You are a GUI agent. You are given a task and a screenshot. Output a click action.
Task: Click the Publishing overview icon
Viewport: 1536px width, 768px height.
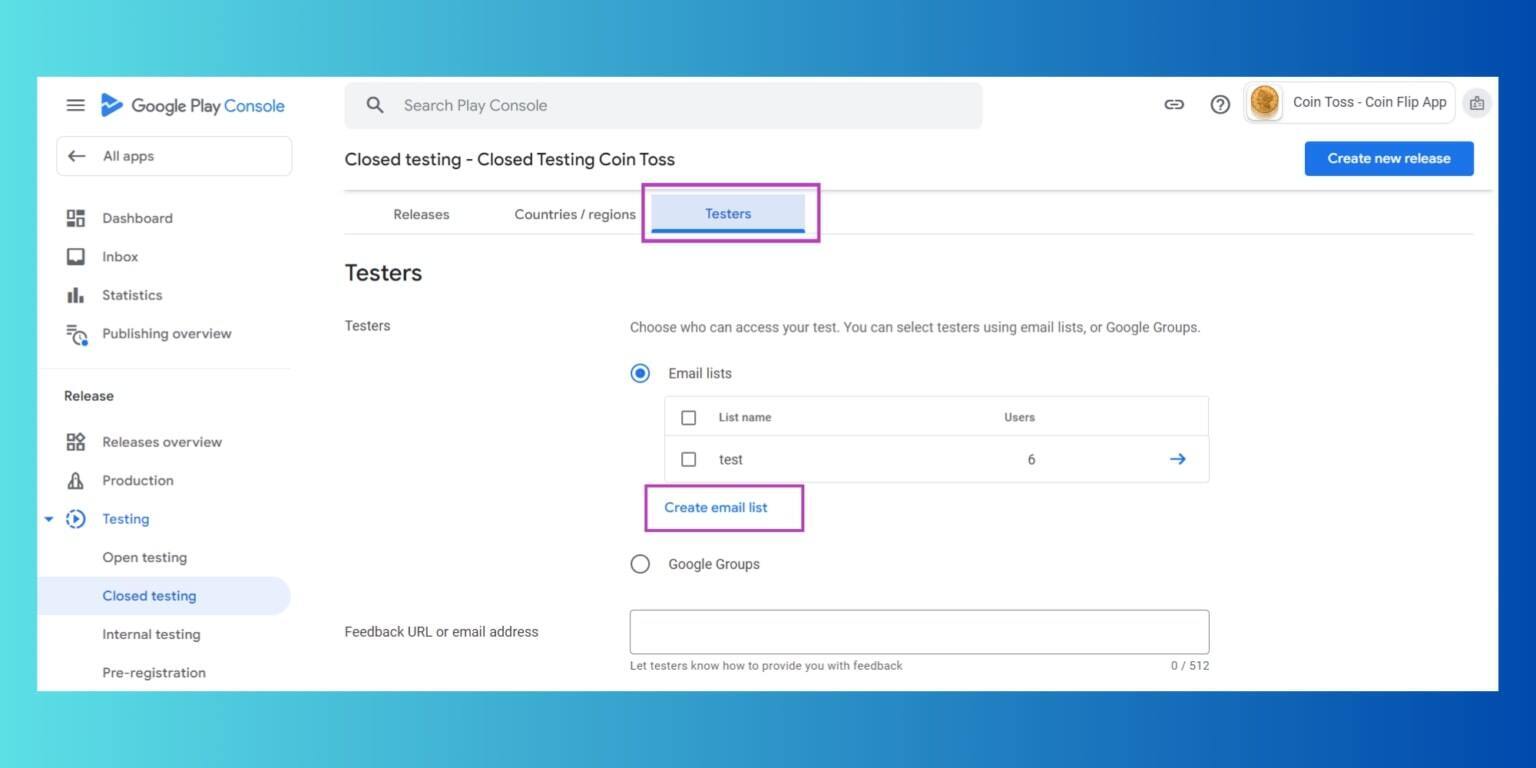click(76, 334)
